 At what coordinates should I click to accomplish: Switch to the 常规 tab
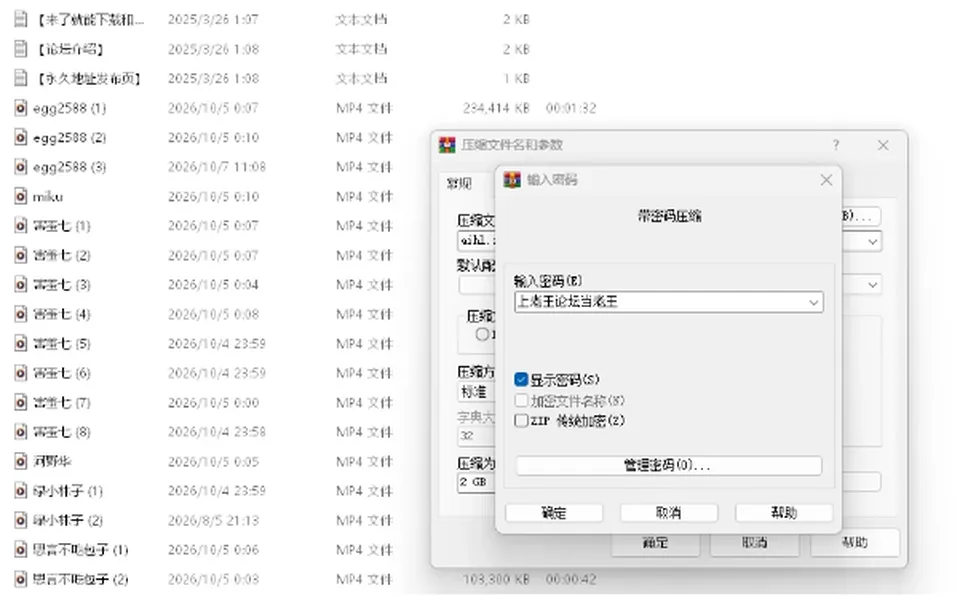(x=459, y=184)
